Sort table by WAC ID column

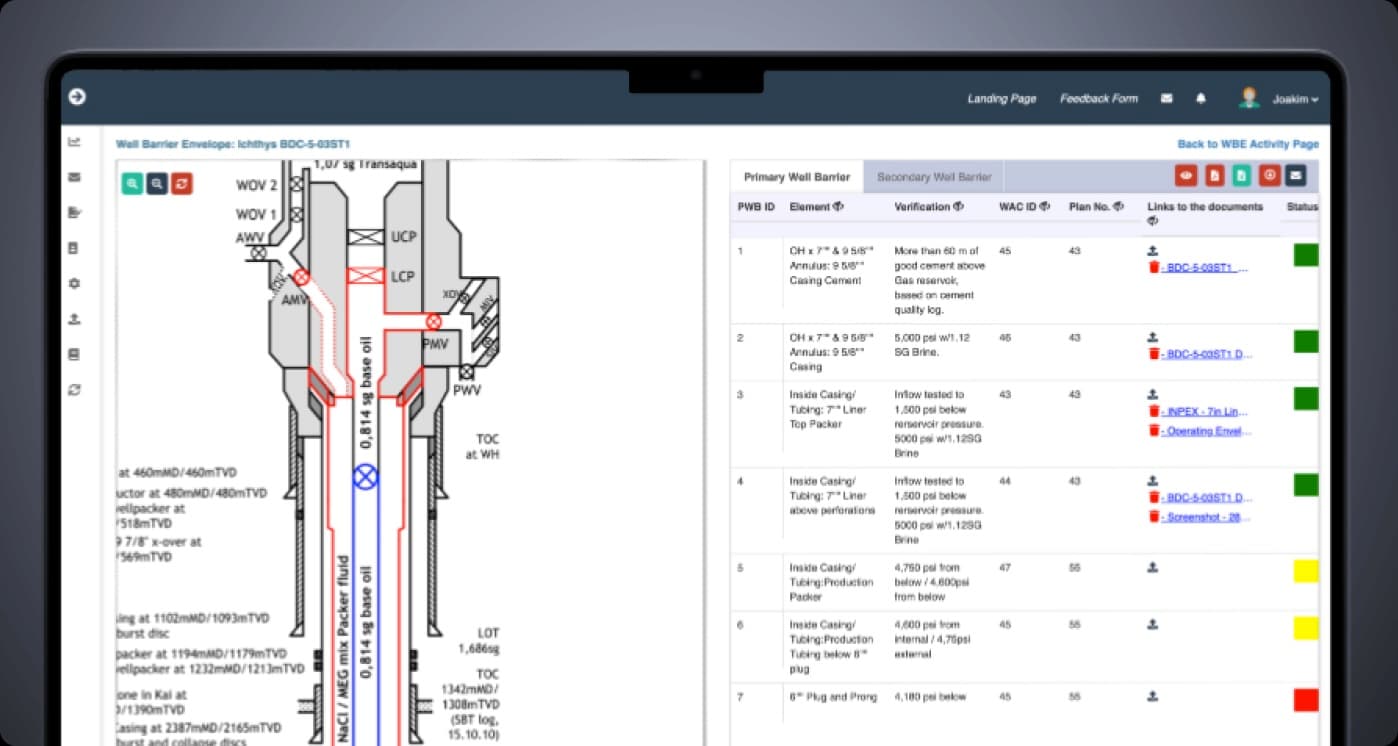coord(1043,207)
